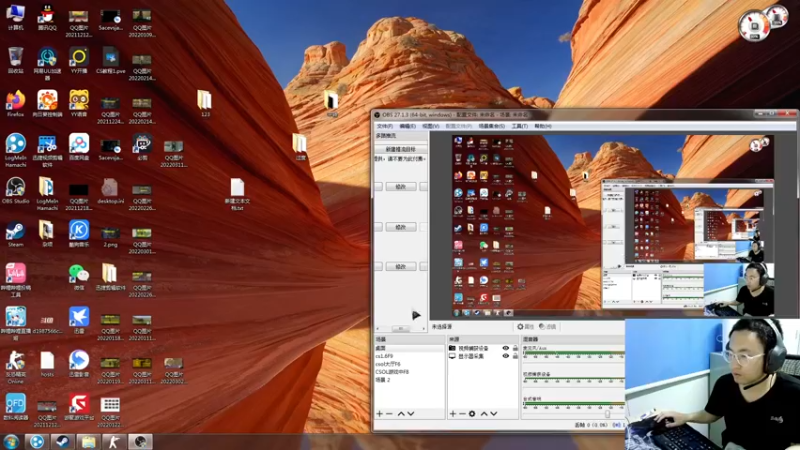Open the 迅捷视频剪辑软件 scissors icon
The image size is (800, 450).
coord(47,151)
